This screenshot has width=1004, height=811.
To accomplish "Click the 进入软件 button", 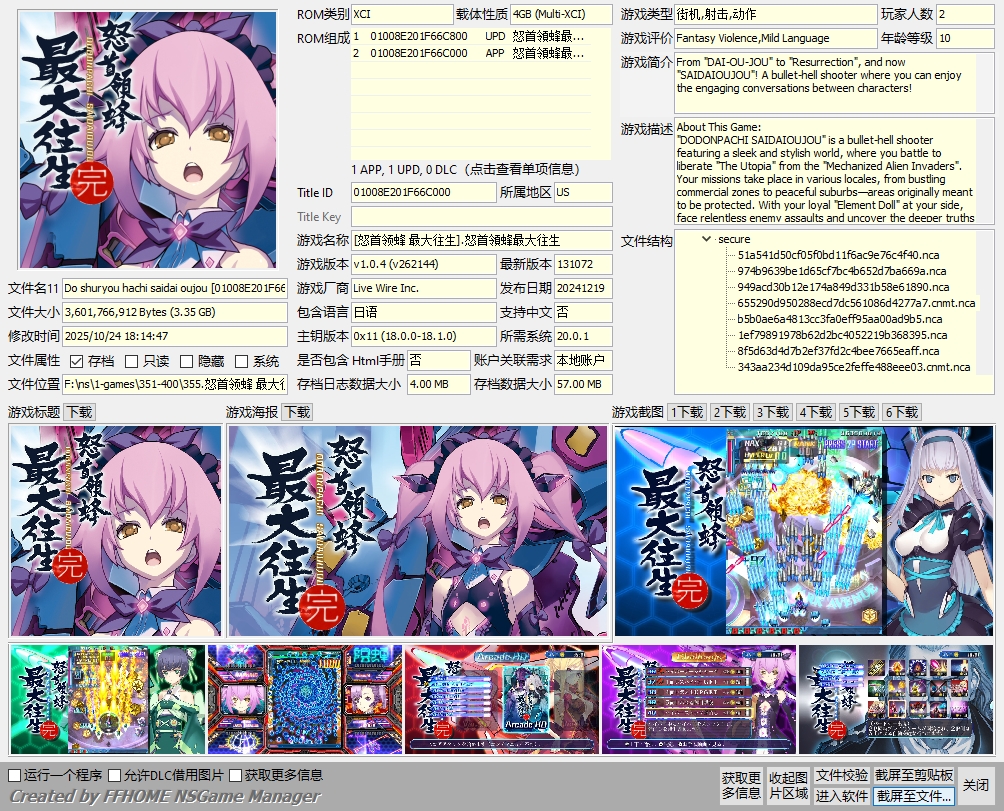I will pyautogui.click(x=841, y=796).
